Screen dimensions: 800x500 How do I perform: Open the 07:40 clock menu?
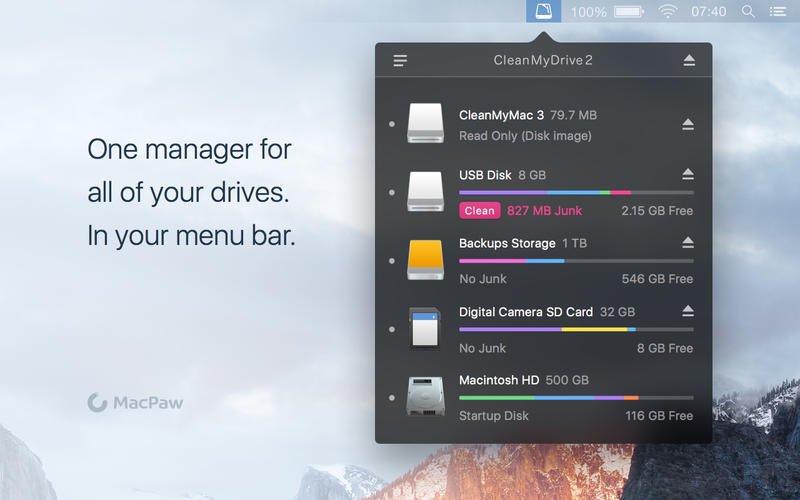coord(709,11)
